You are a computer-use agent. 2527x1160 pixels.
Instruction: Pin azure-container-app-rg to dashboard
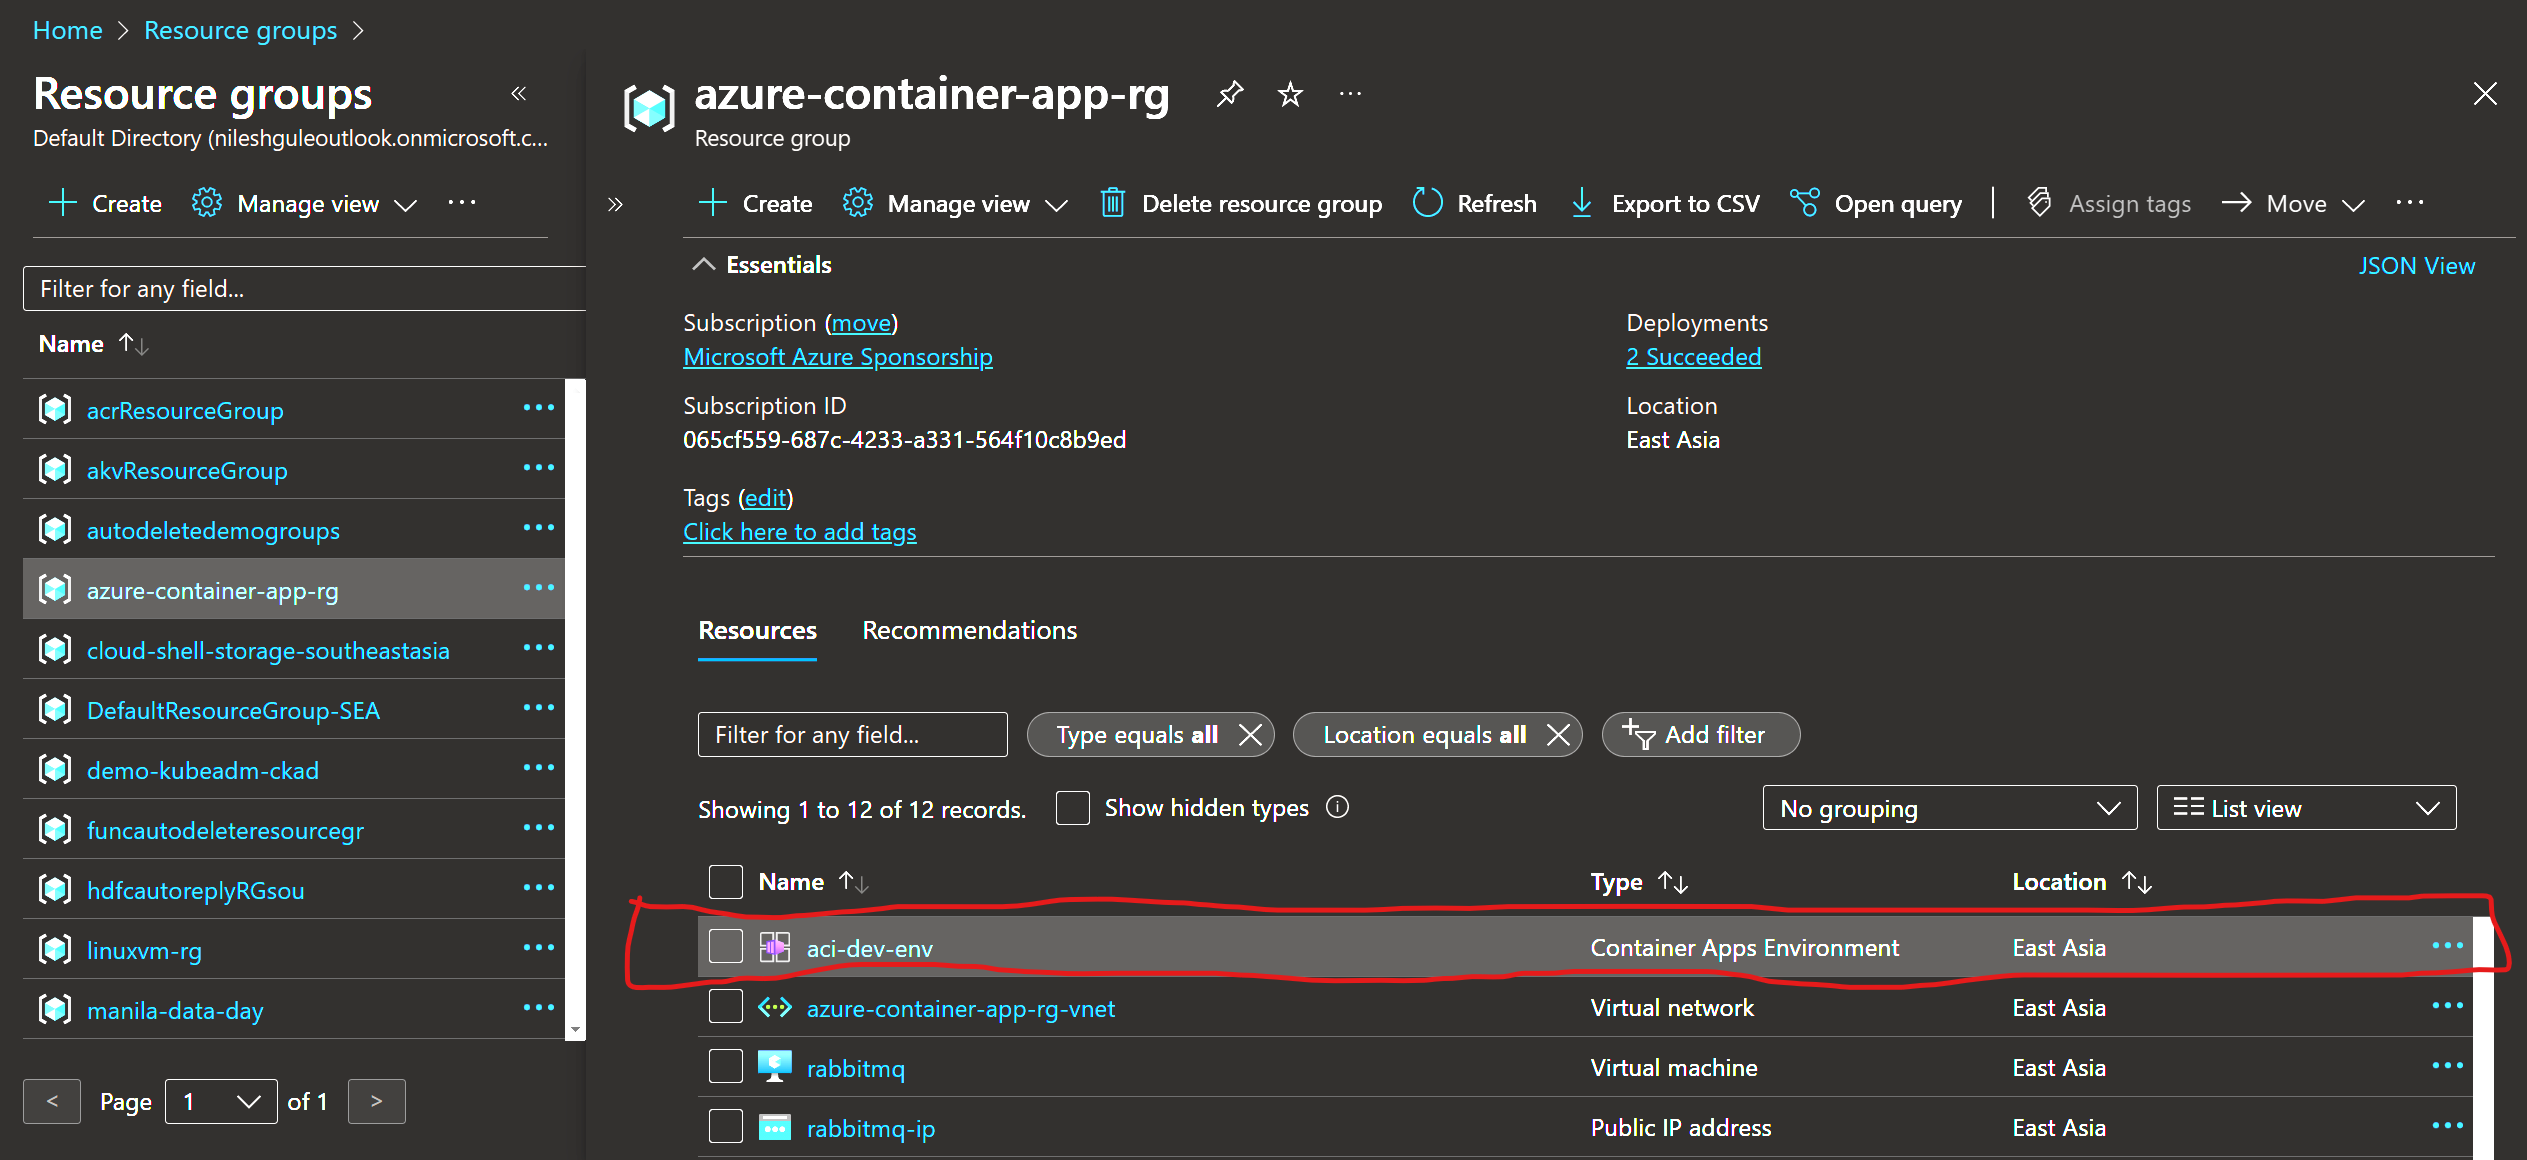tap(1229, 94)
